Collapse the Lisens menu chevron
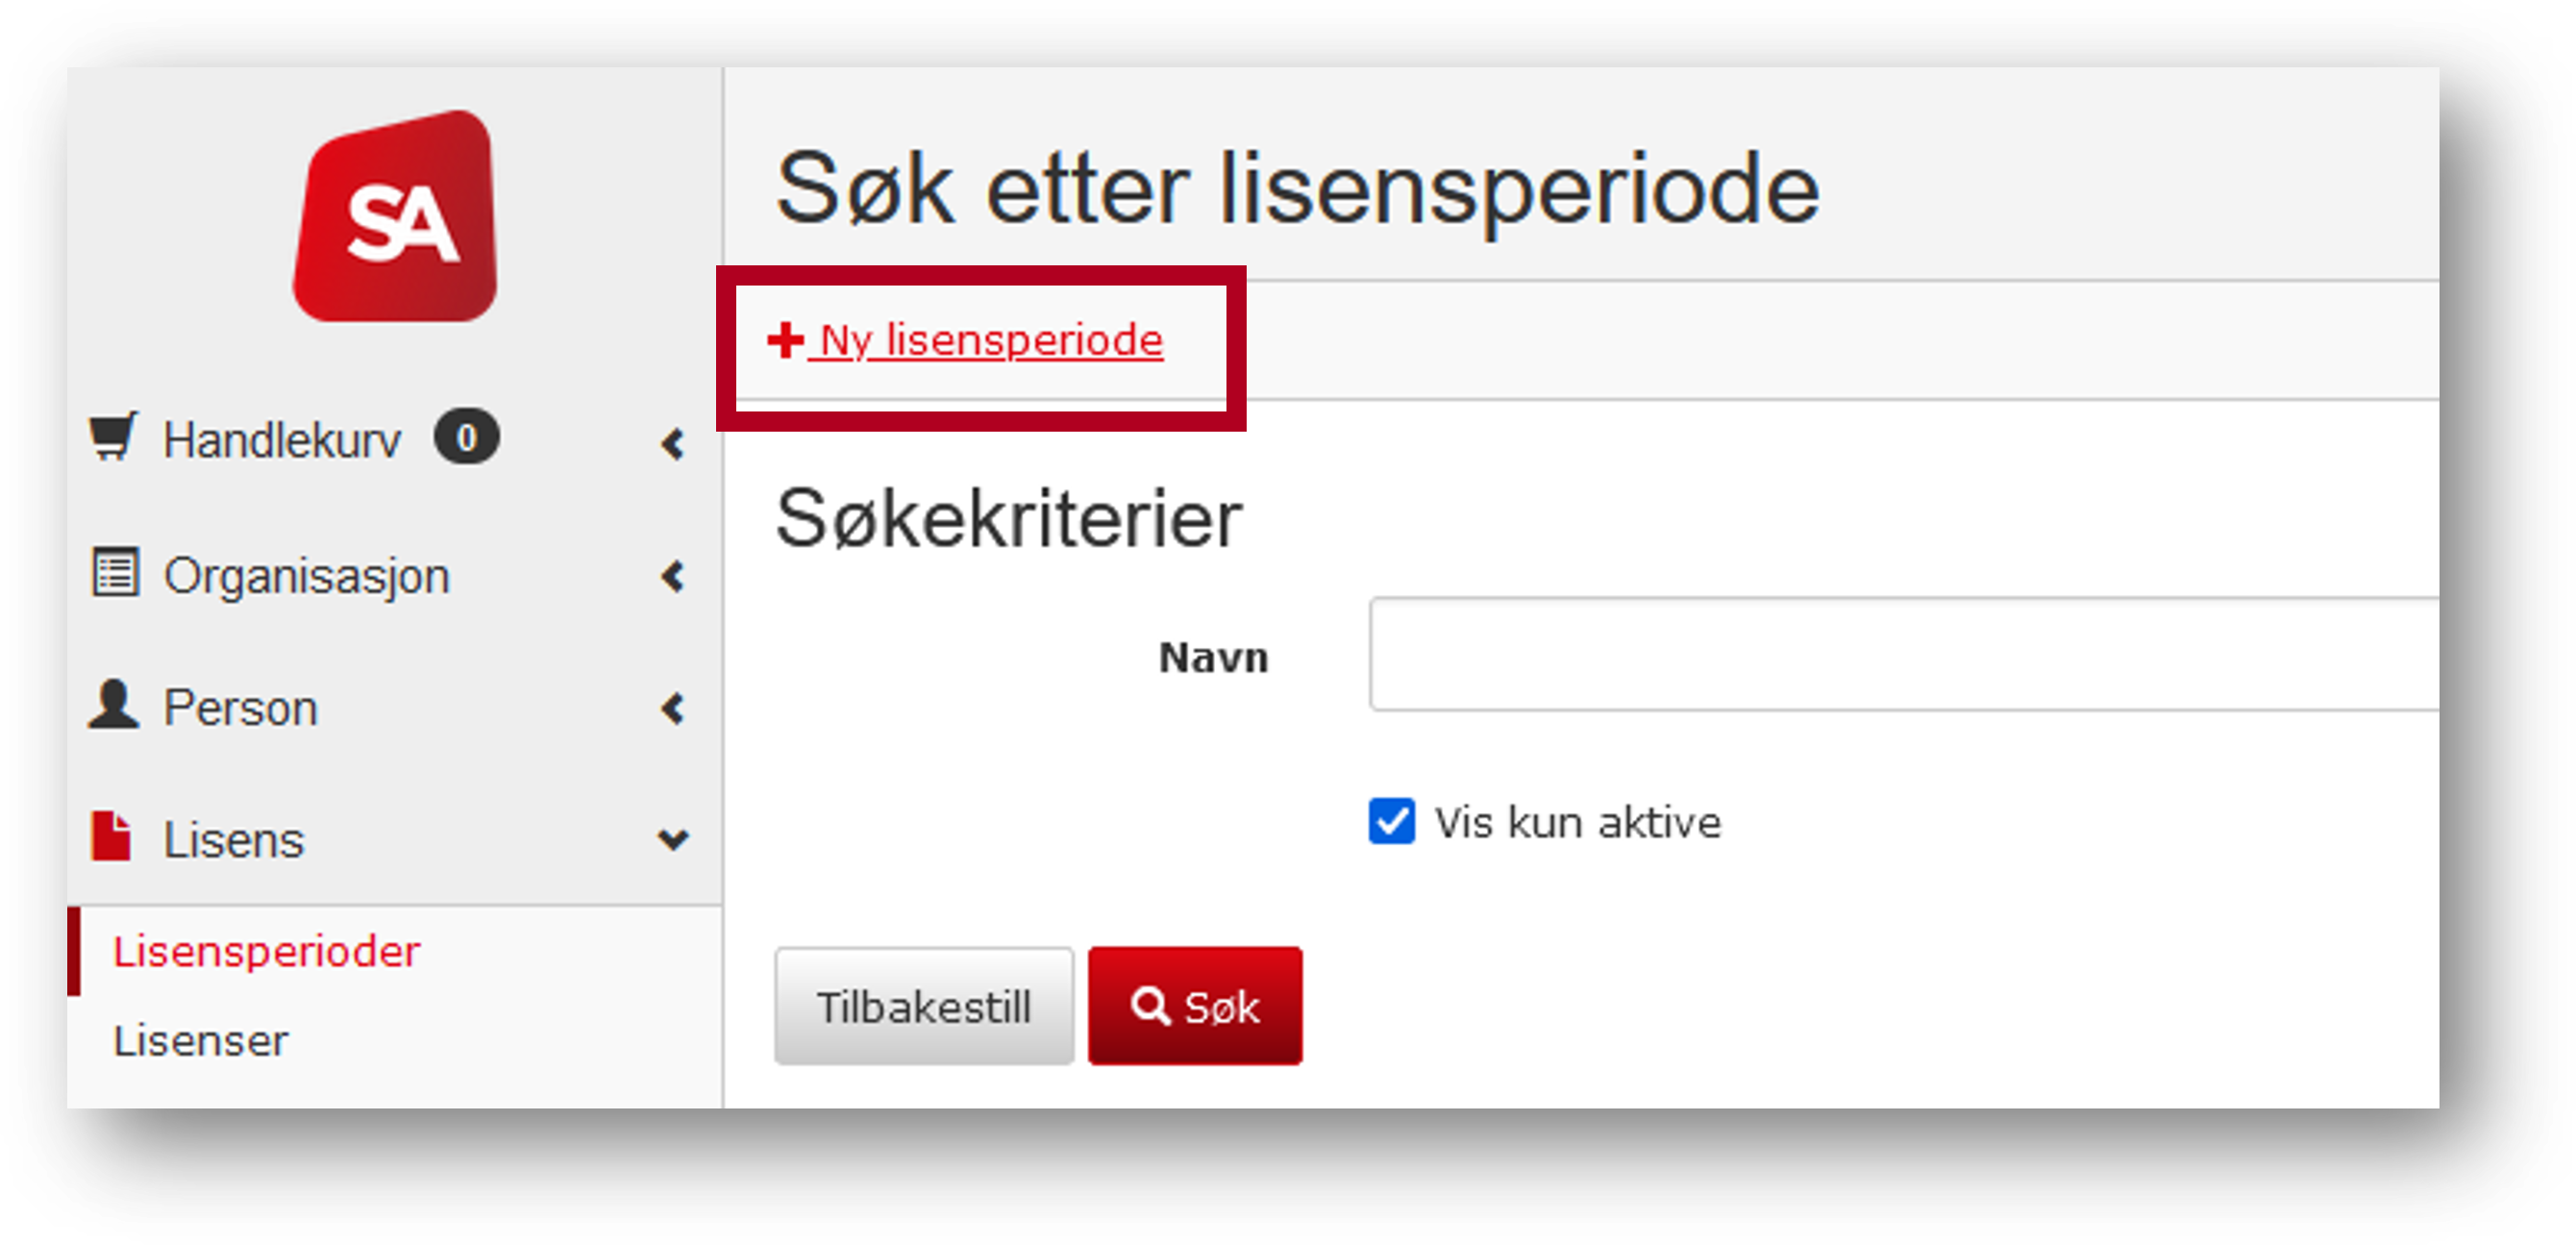Image resolution: width=2576 pixels, height=1245 pixels. (673, 839)
